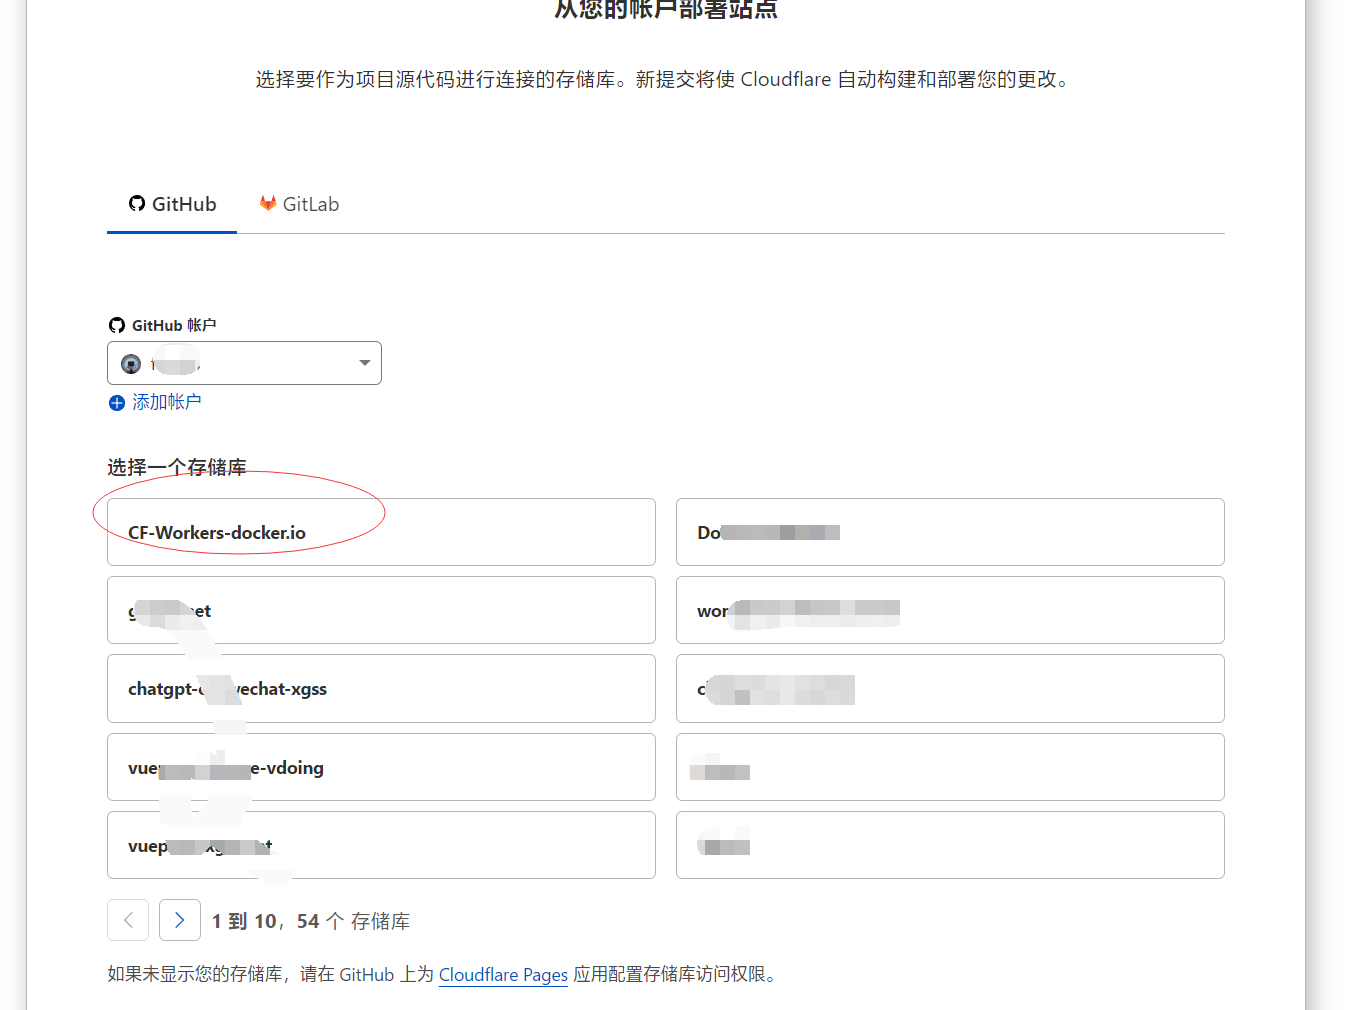The width and height of the screenshot is (1357, 1010).
Task: Switch to the GitLab tab
Action: click(300, 204)
